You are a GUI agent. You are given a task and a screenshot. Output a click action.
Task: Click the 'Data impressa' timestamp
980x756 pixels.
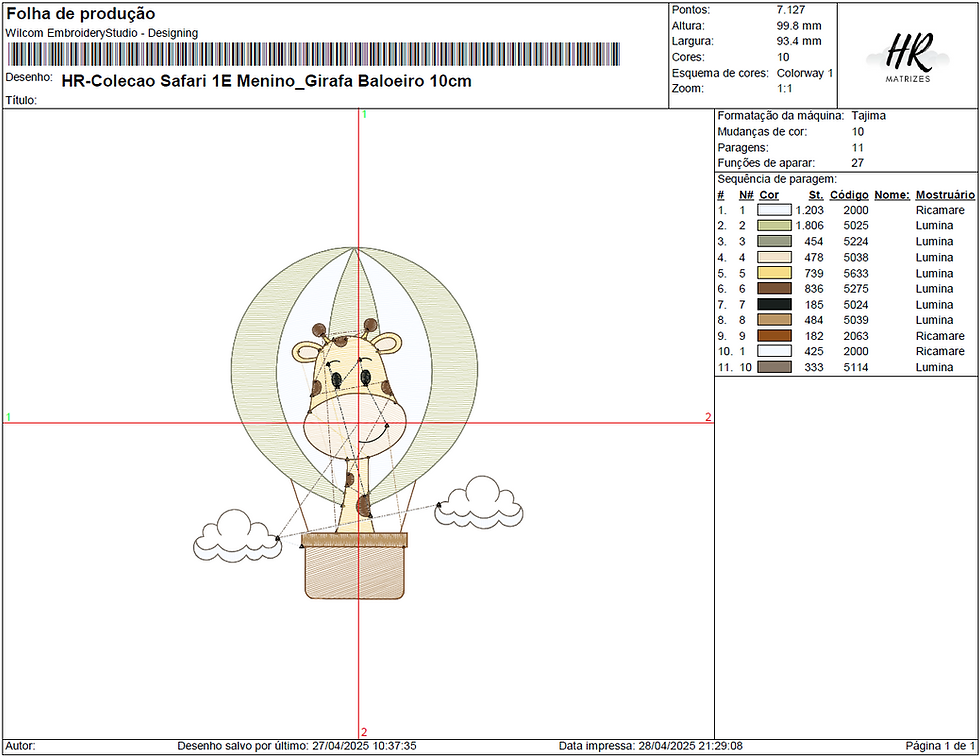(x=651, y=746)
